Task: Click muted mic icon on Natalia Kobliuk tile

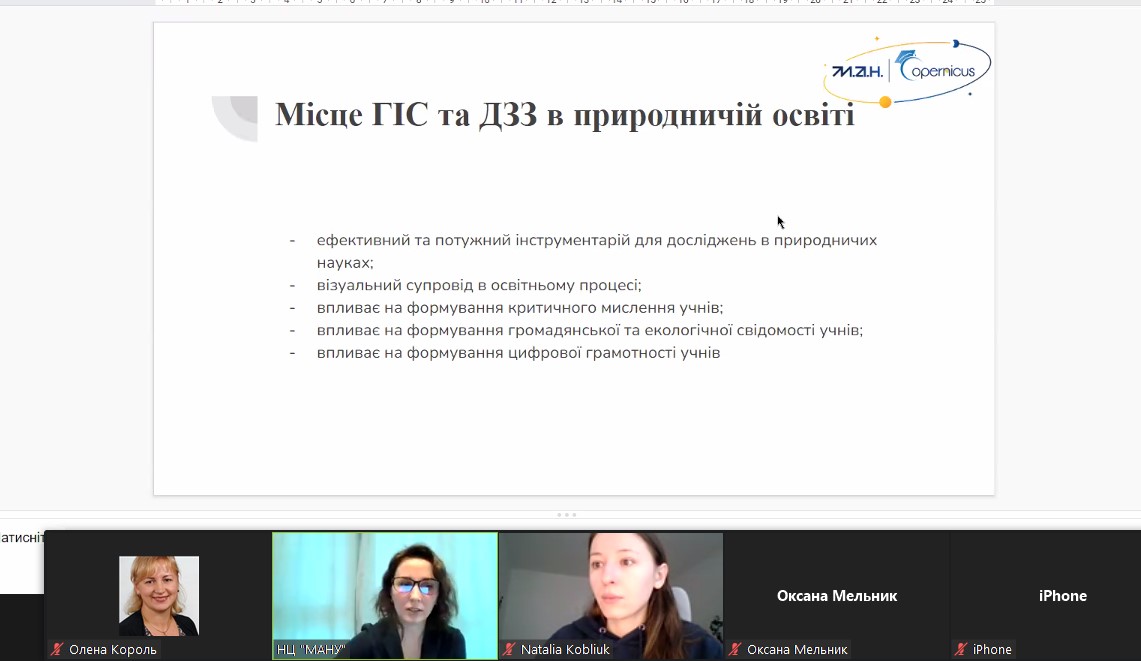Action: click(509, 650)
